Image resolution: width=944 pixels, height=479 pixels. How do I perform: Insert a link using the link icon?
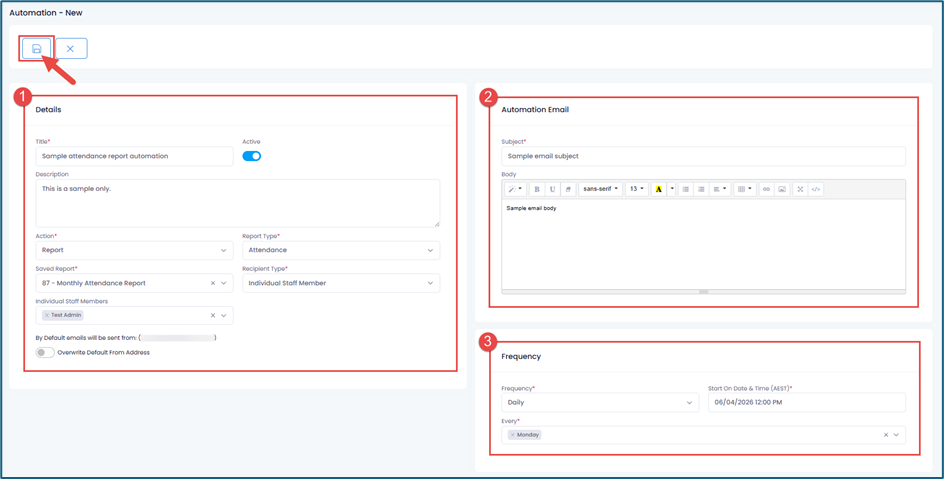pyautogui.click(x=766, y=189)
